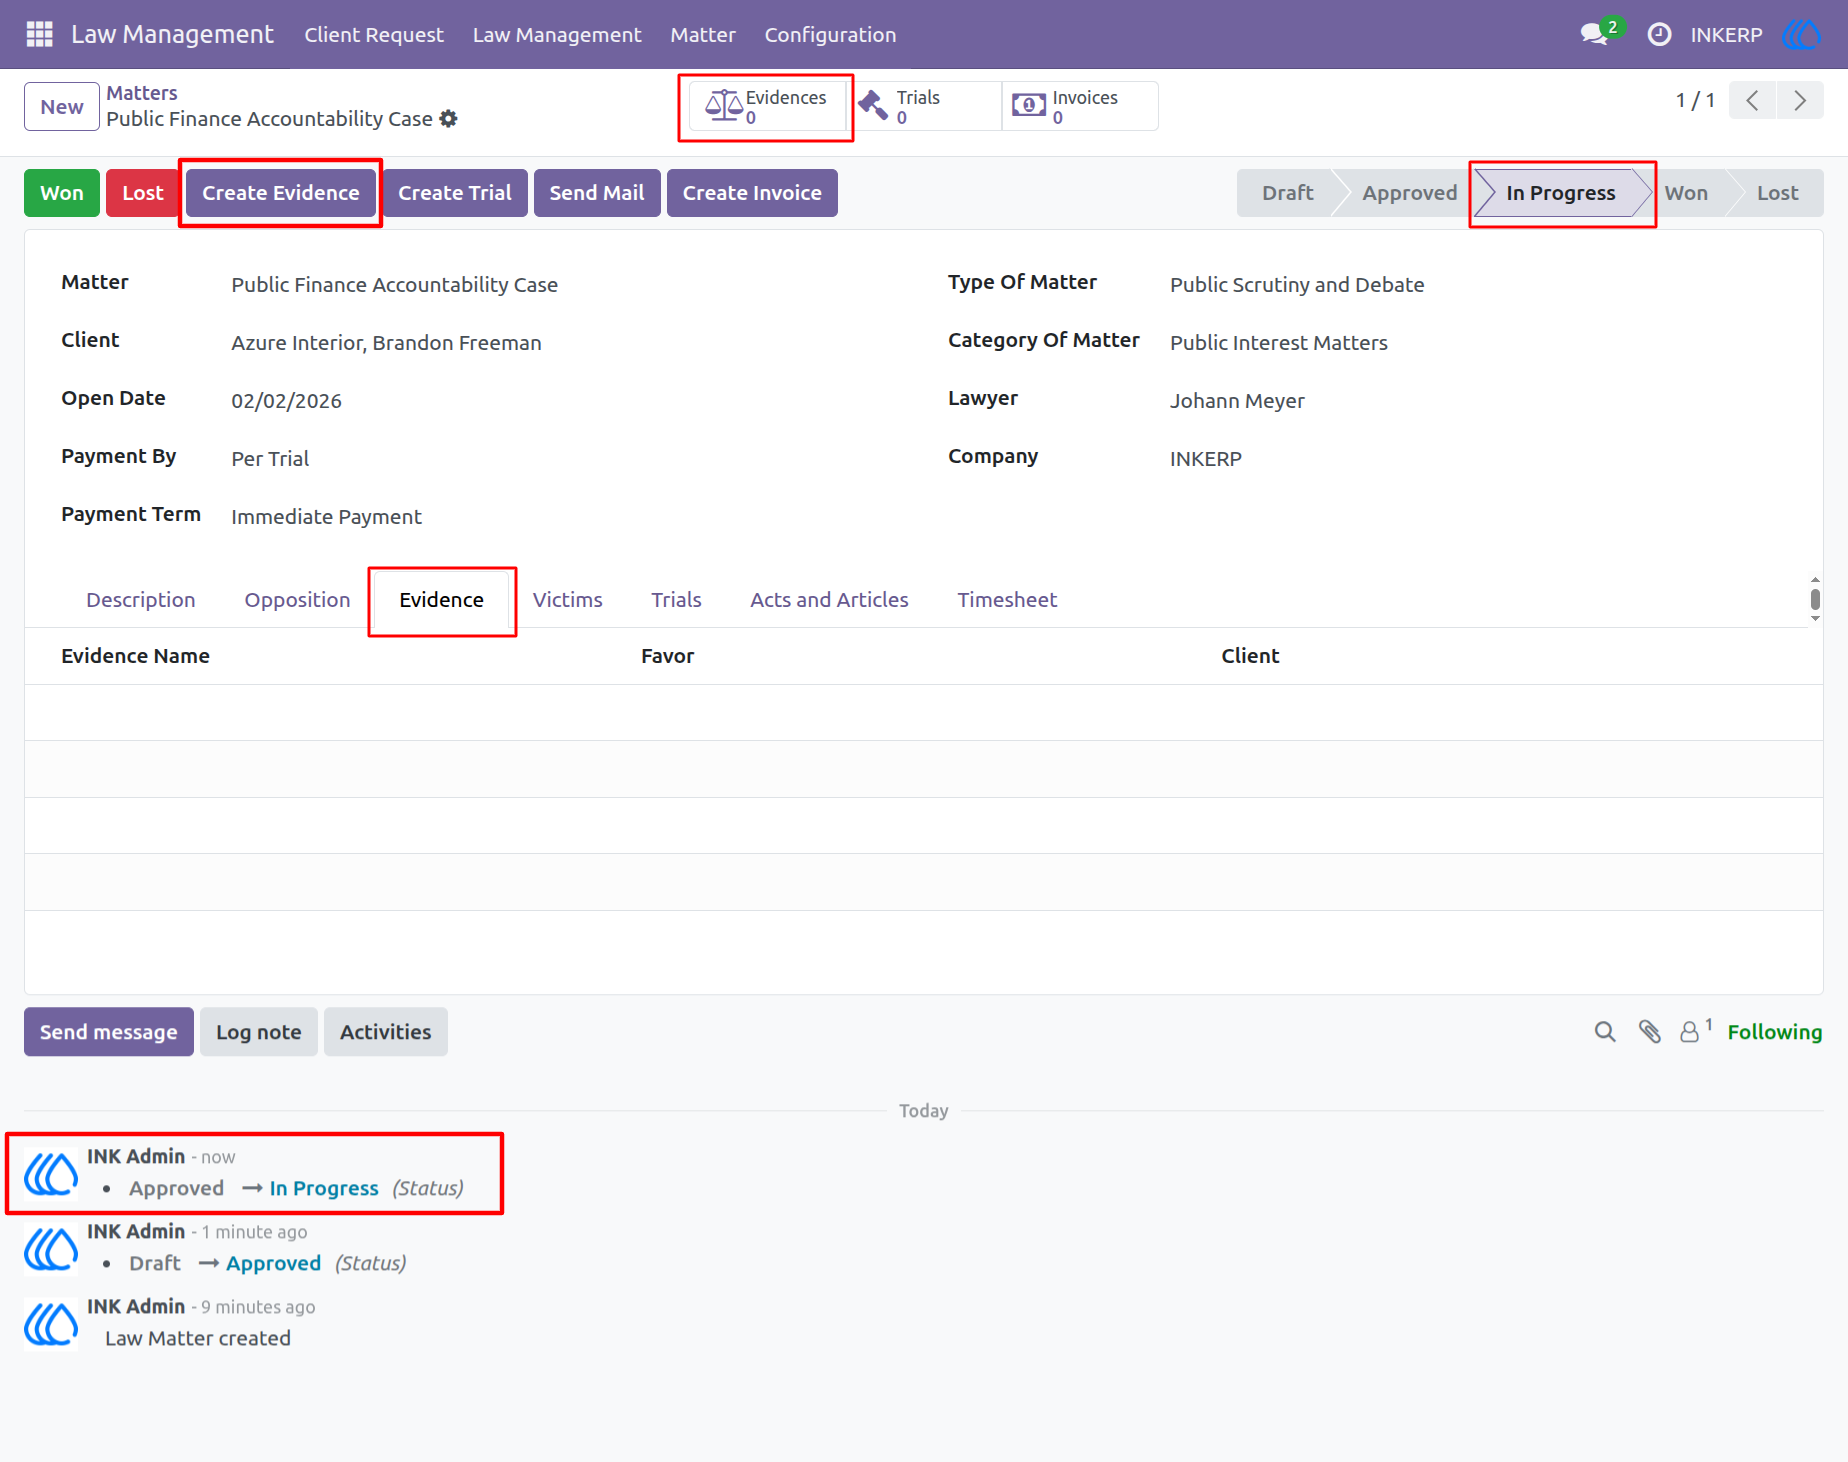Open Evidences scale smart button
Screen dimensions: 1848x1462
pos(767,106)
